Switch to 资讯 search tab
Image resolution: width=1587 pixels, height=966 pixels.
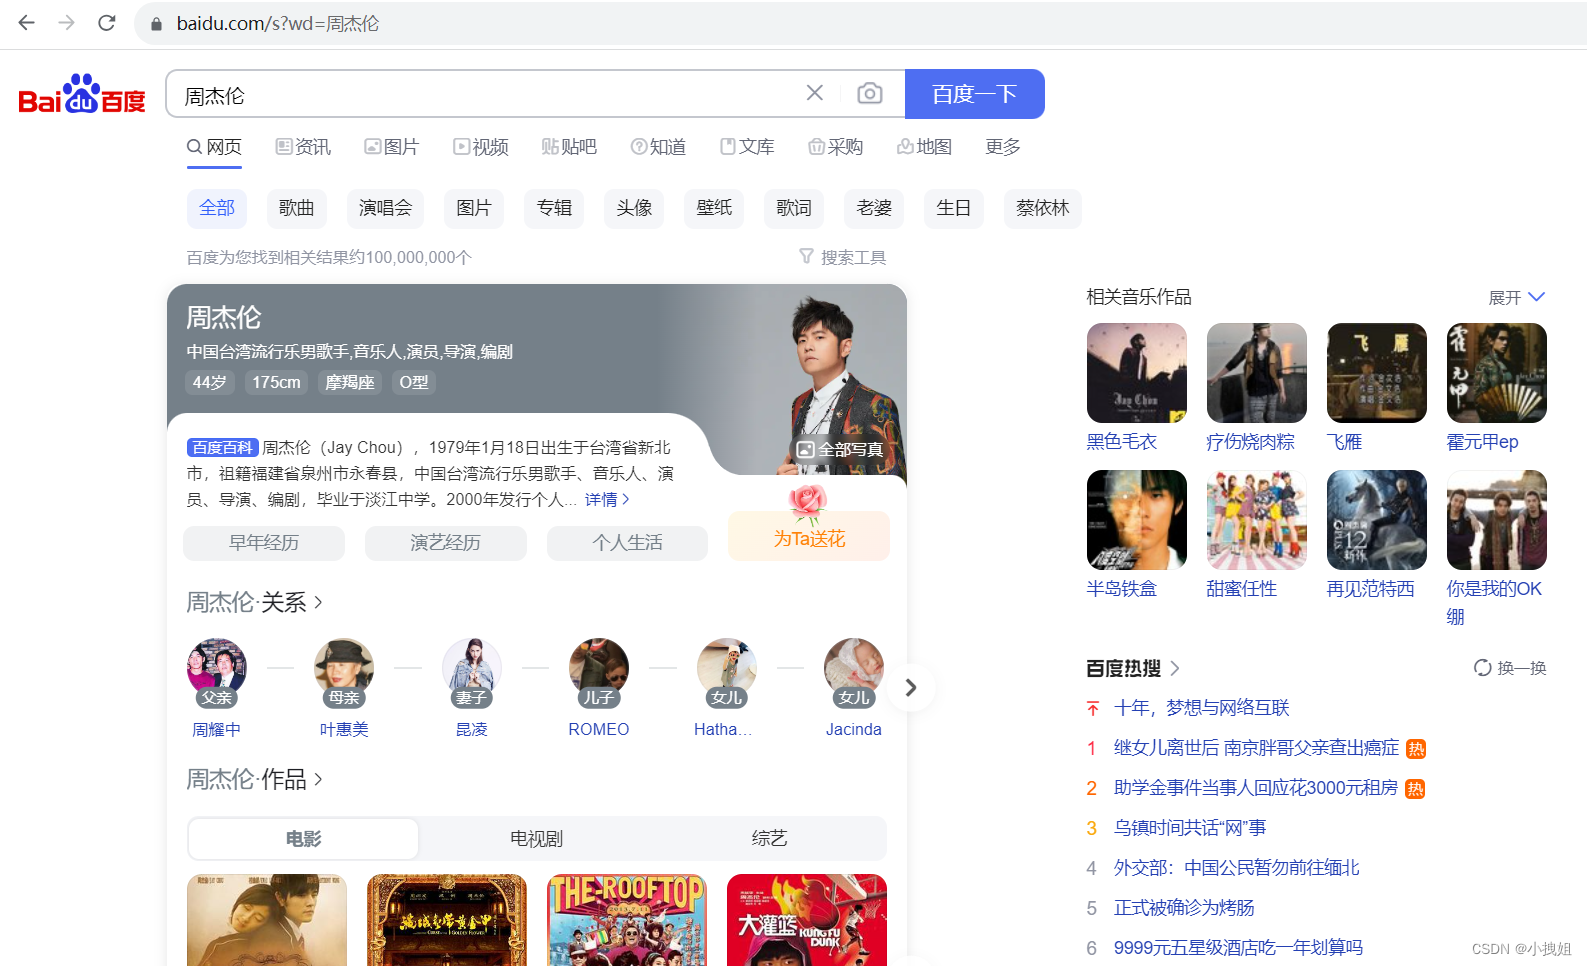pyautogui.click(x=303, y=147)
